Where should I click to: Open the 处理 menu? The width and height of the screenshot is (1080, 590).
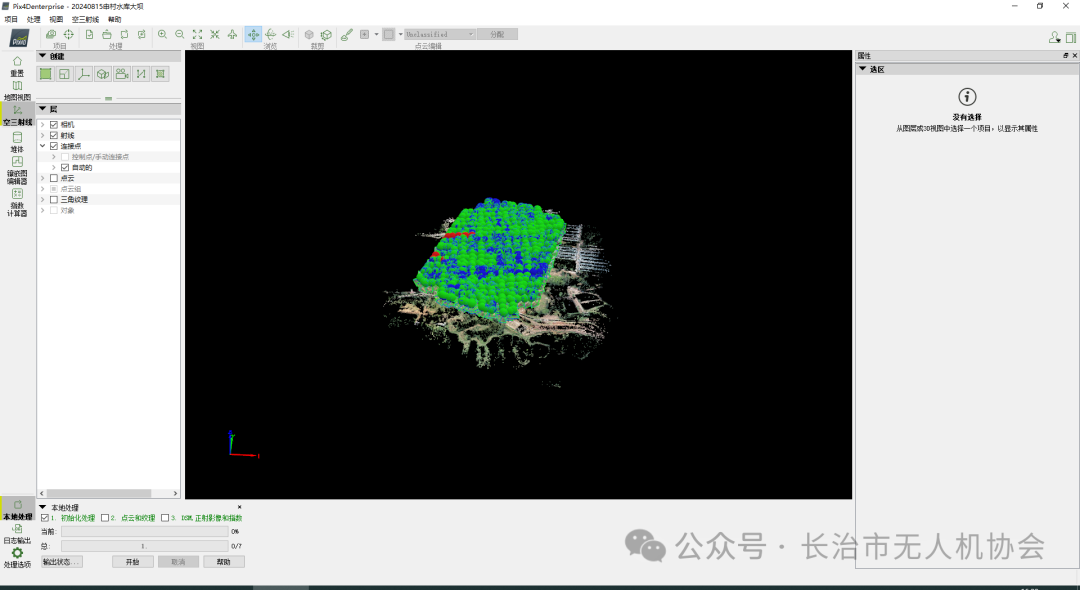point(33,19)
